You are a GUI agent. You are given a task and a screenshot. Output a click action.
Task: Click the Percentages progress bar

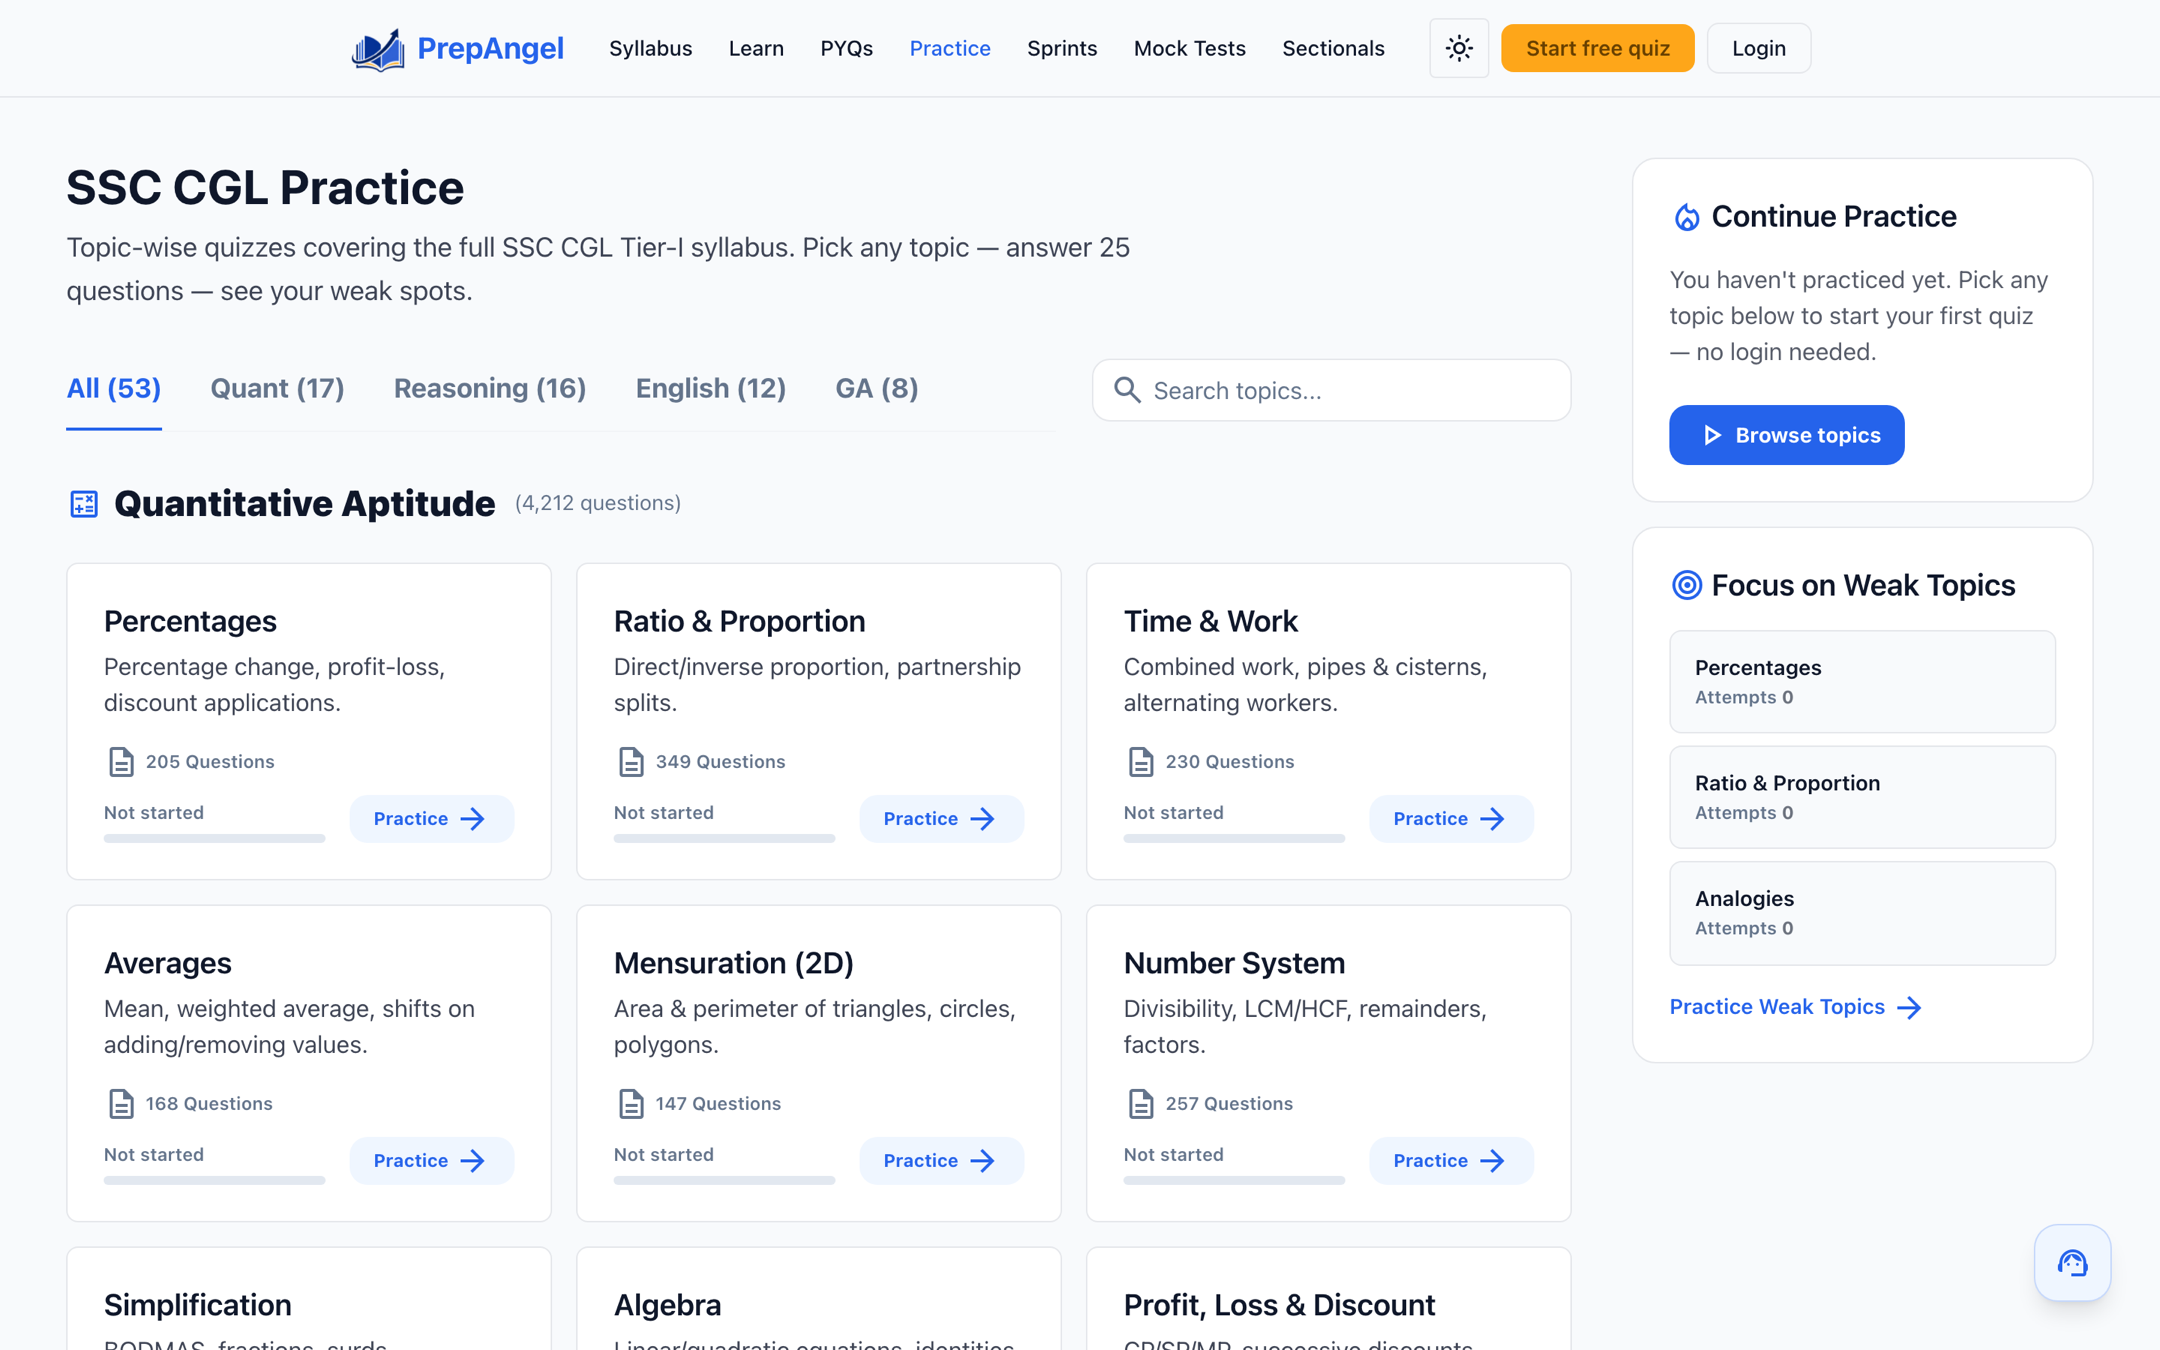point(214,838)
